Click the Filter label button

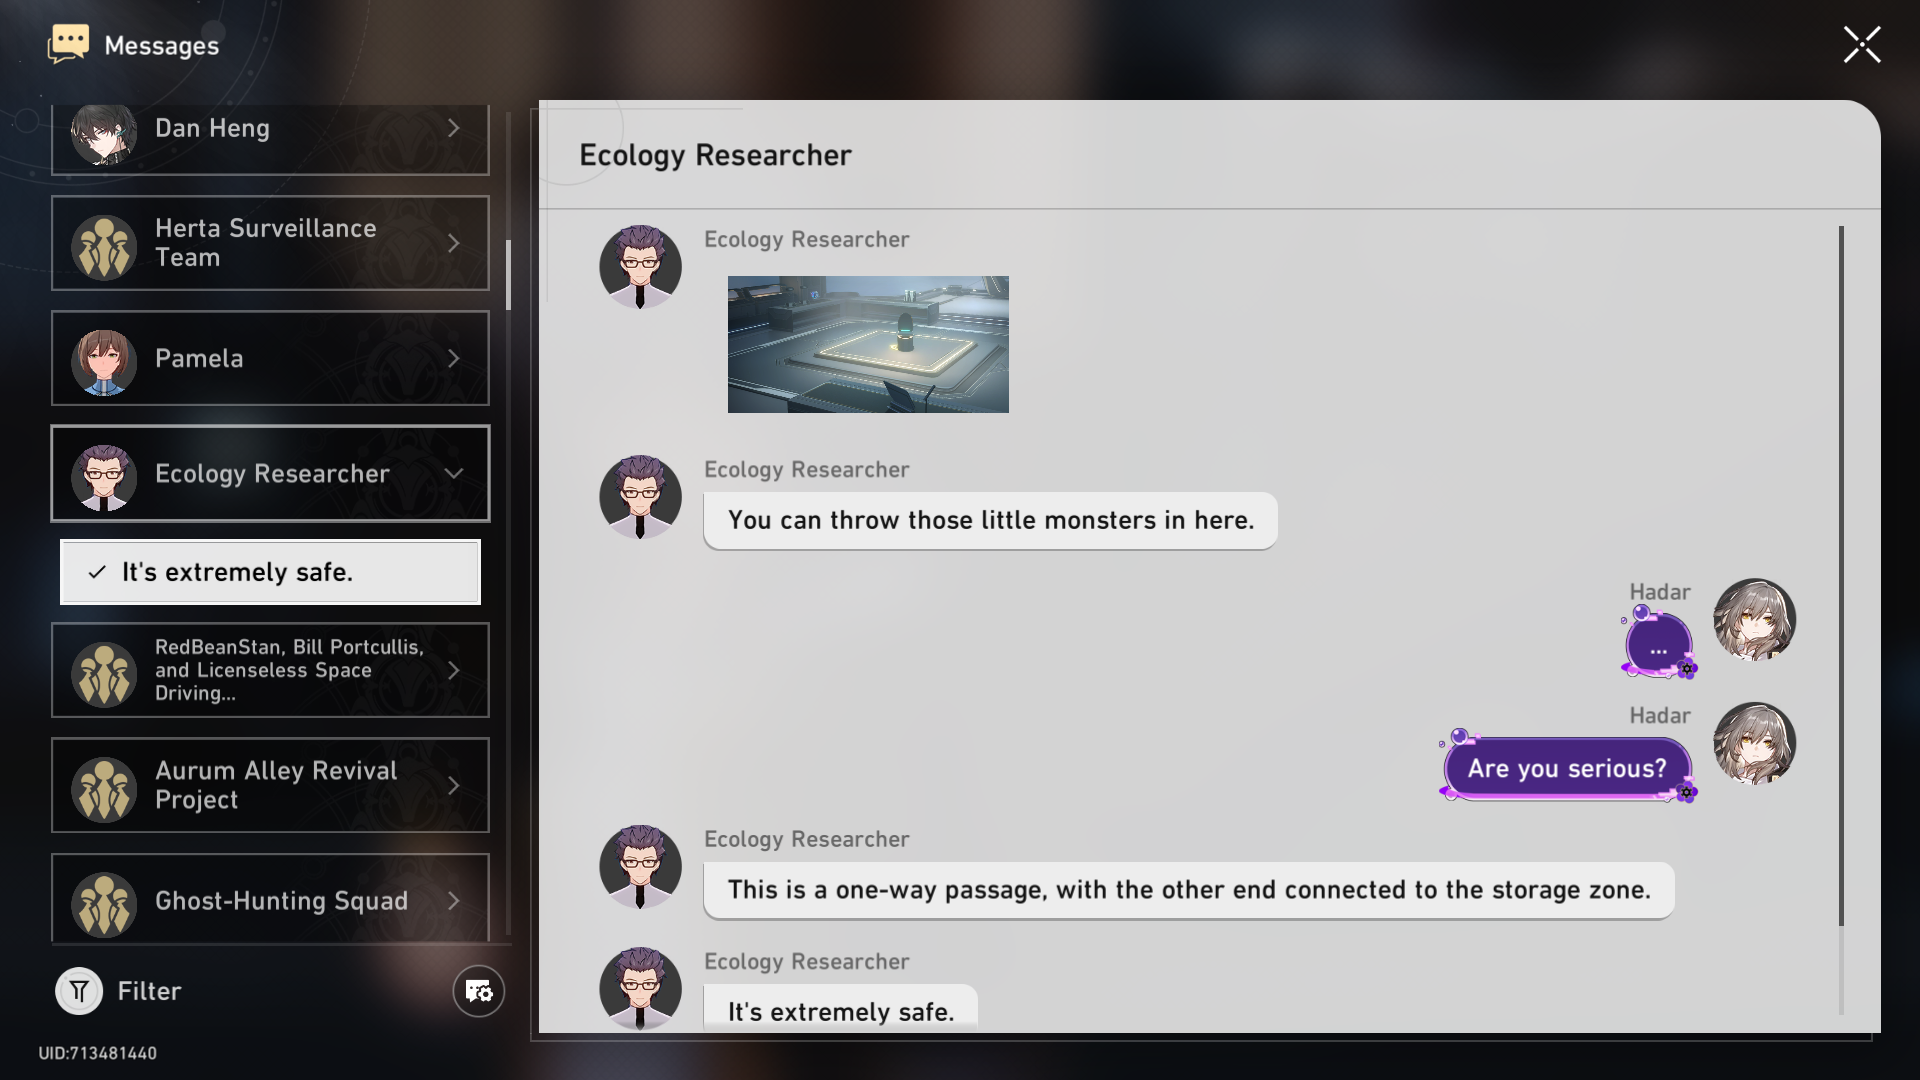coord(149,991)
